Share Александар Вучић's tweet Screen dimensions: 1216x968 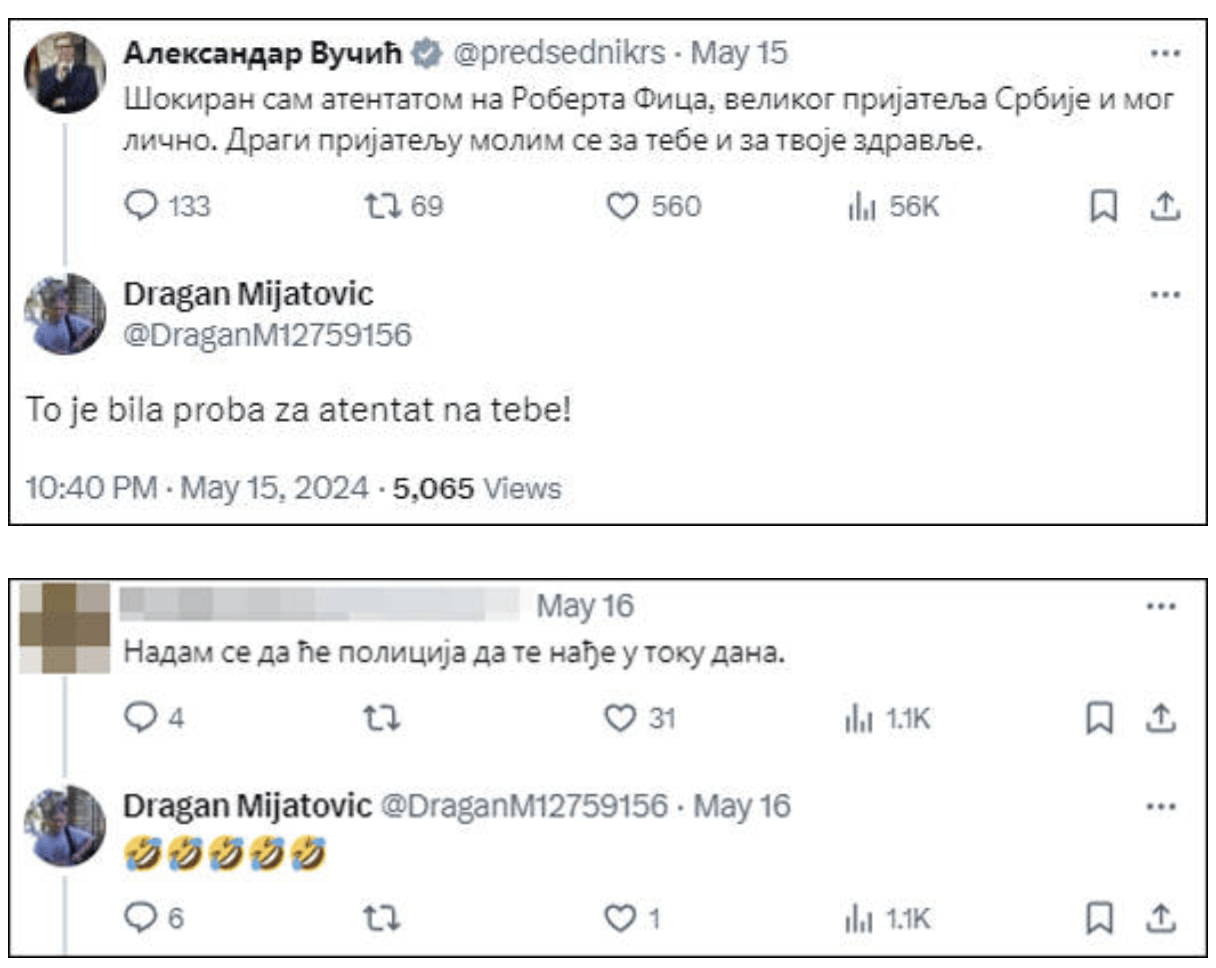1162,206
